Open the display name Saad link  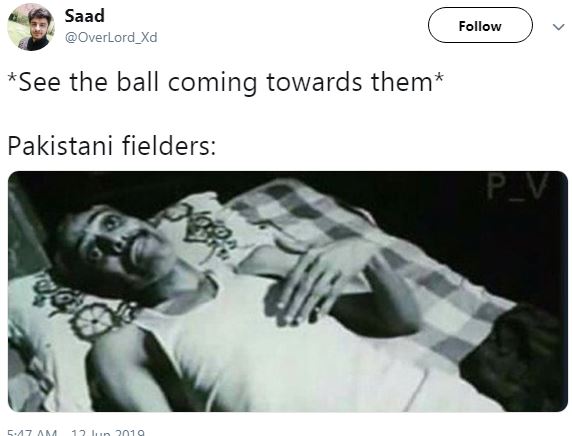pos(85,16)
